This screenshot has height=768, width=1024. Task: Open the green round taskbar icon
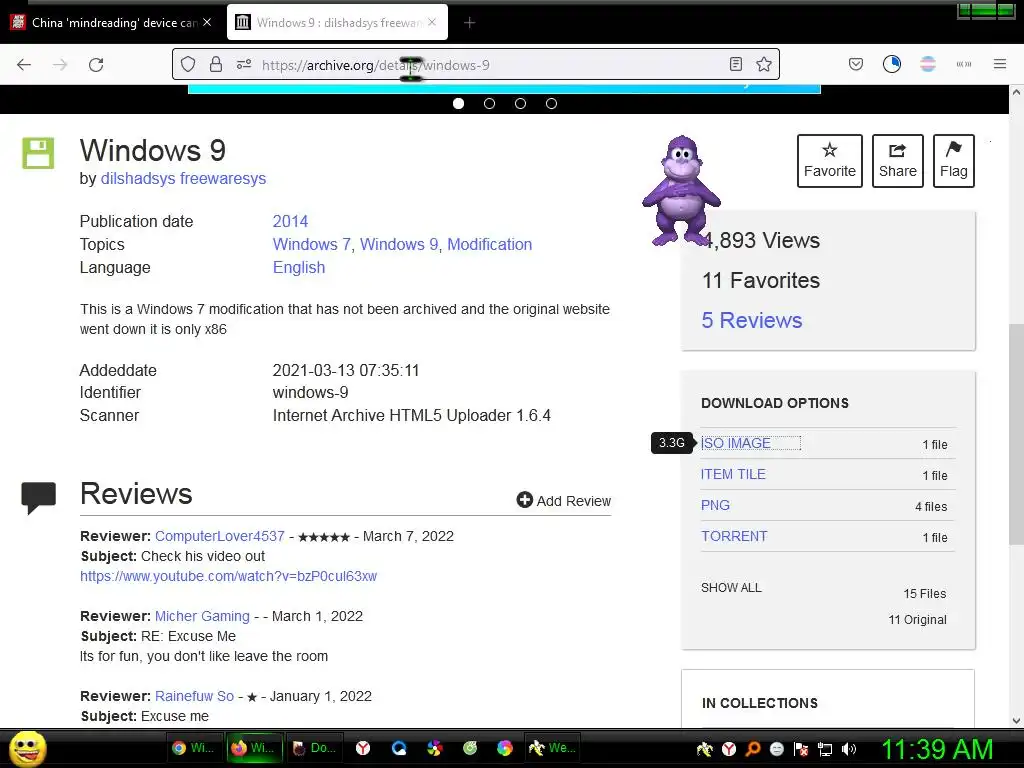click(470, 748)
